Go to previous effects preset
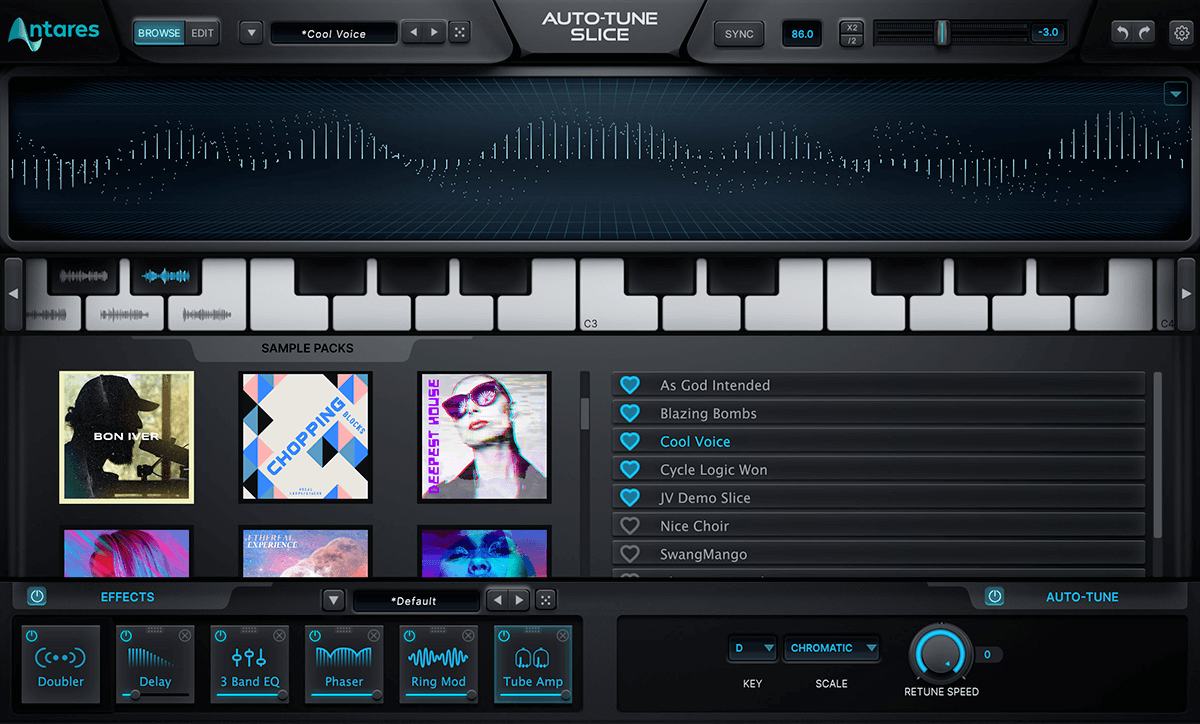Screen dimensions: 1200x724 click(x=498, y=600)
